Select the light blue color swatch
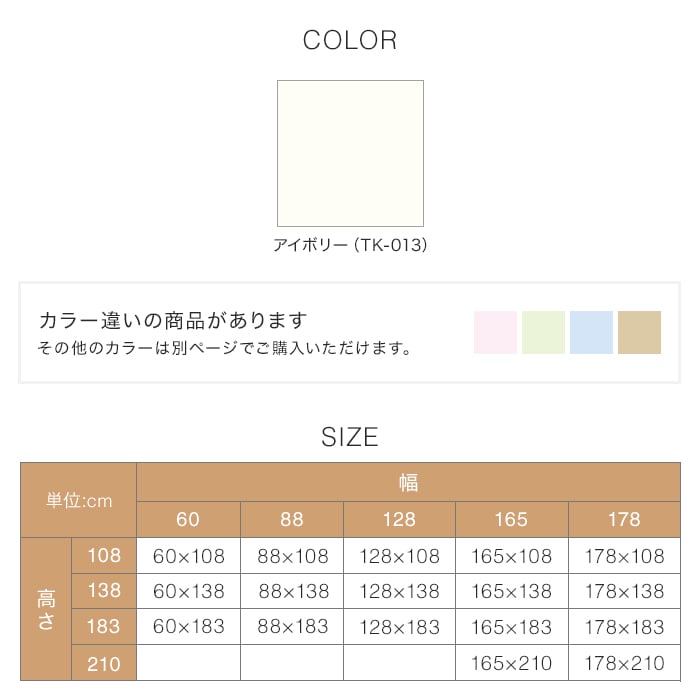700x700 pixels. pos(591,332)
